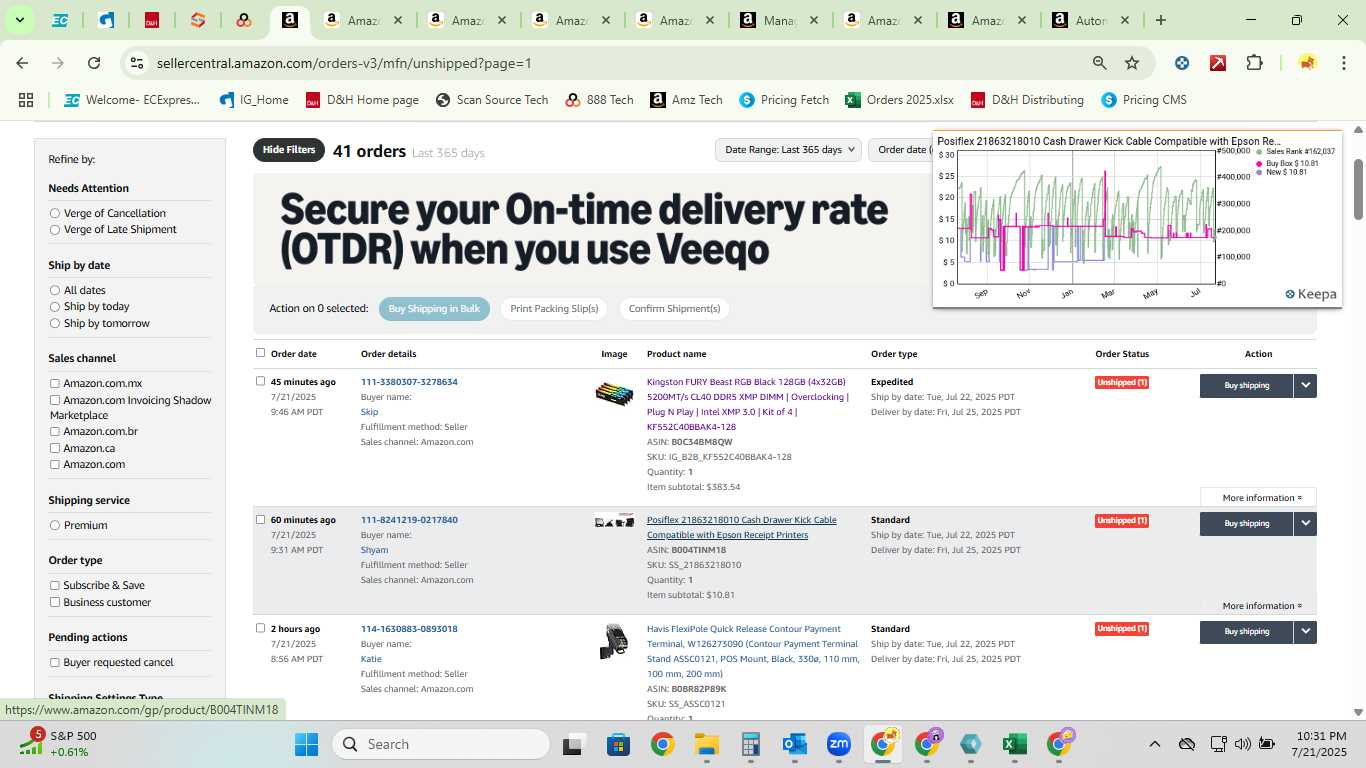Open the D&H Home page bookmark
Screen dimensions: 1366x768
tap(362, 100)
